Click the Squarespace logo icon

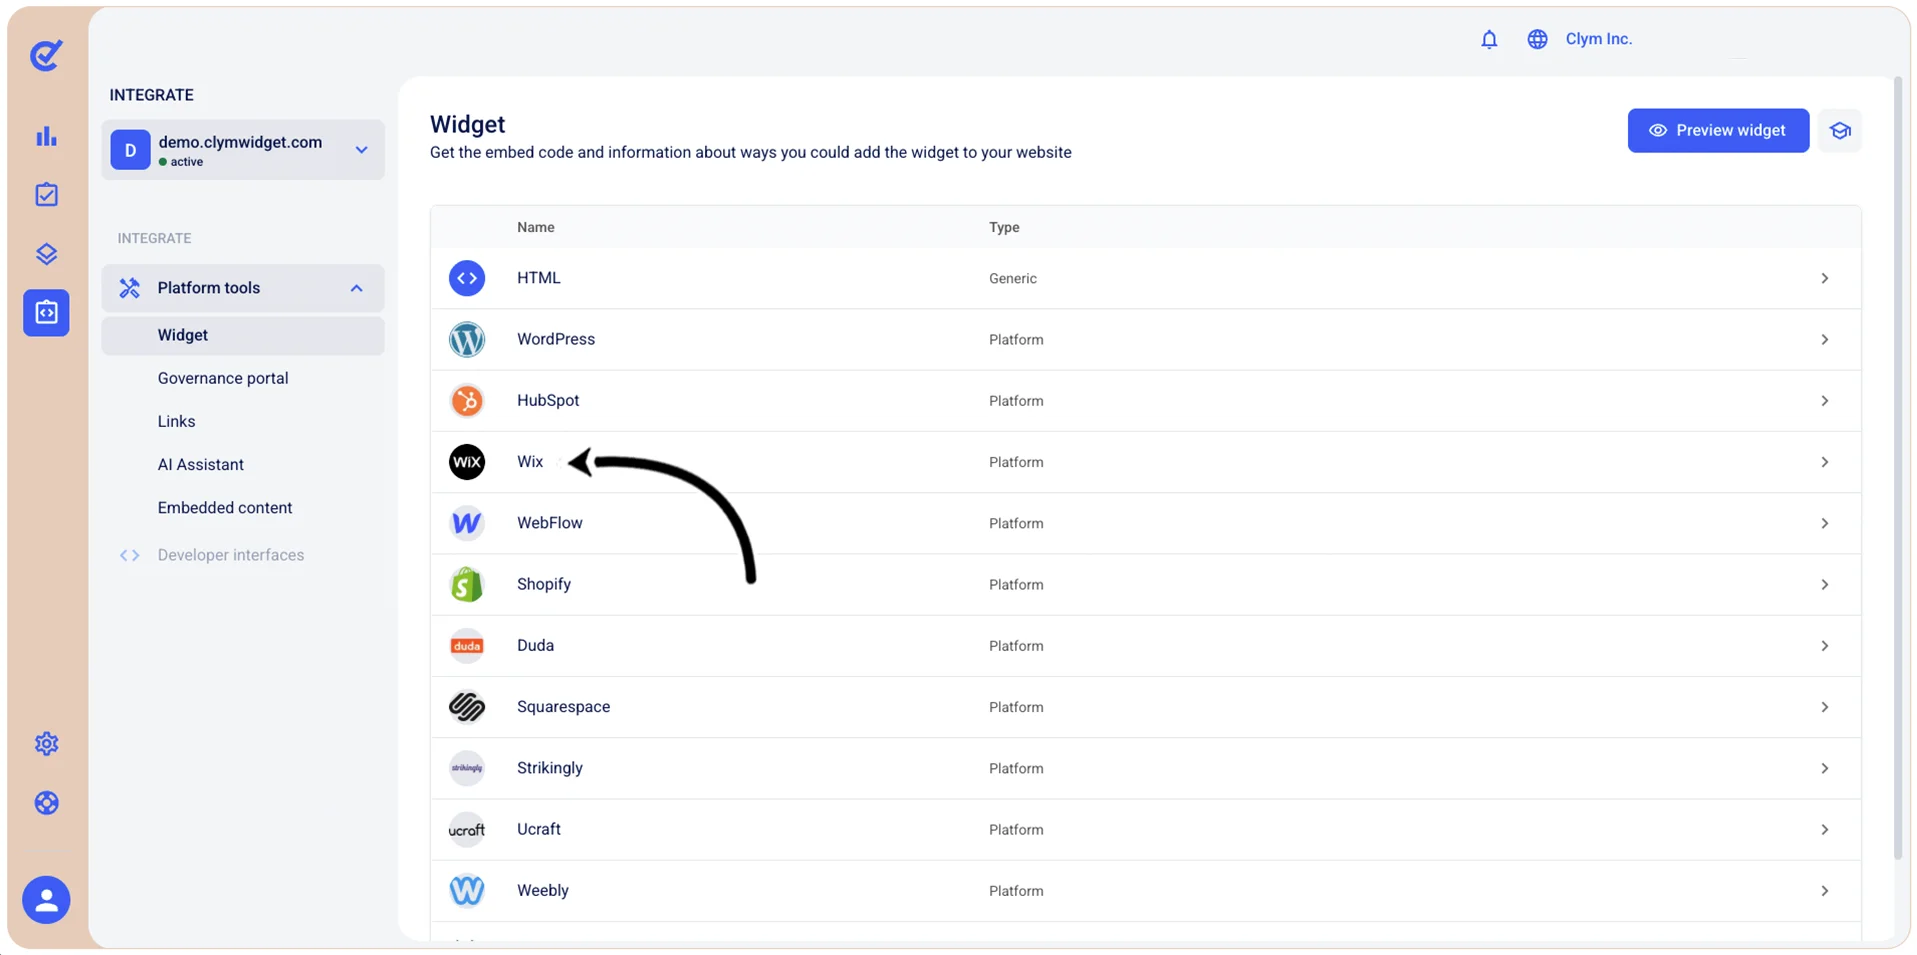click(467, 707)
